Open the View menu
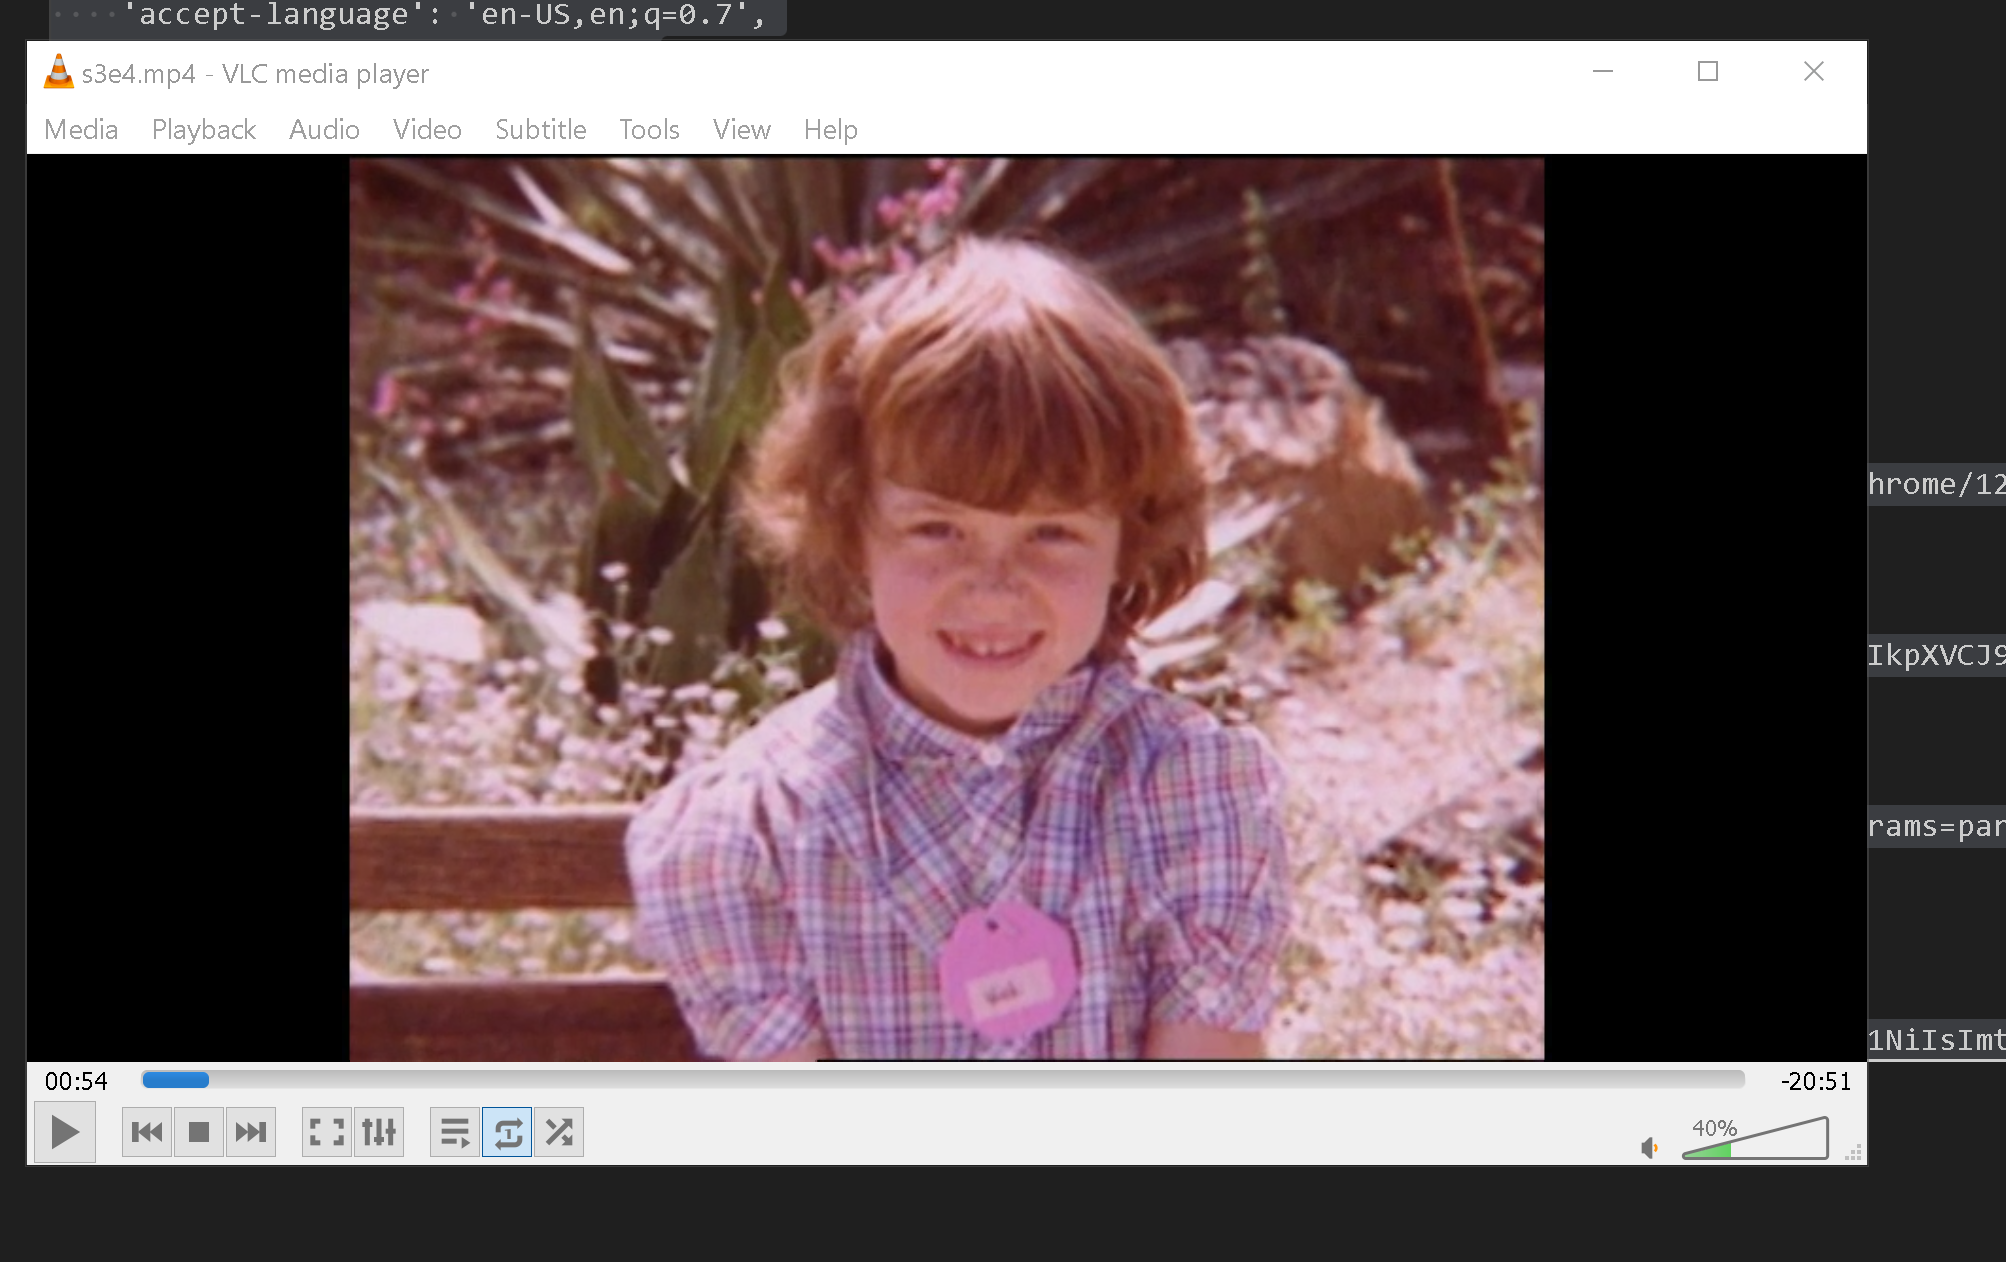2006x1262 pixels. point(742,130)
